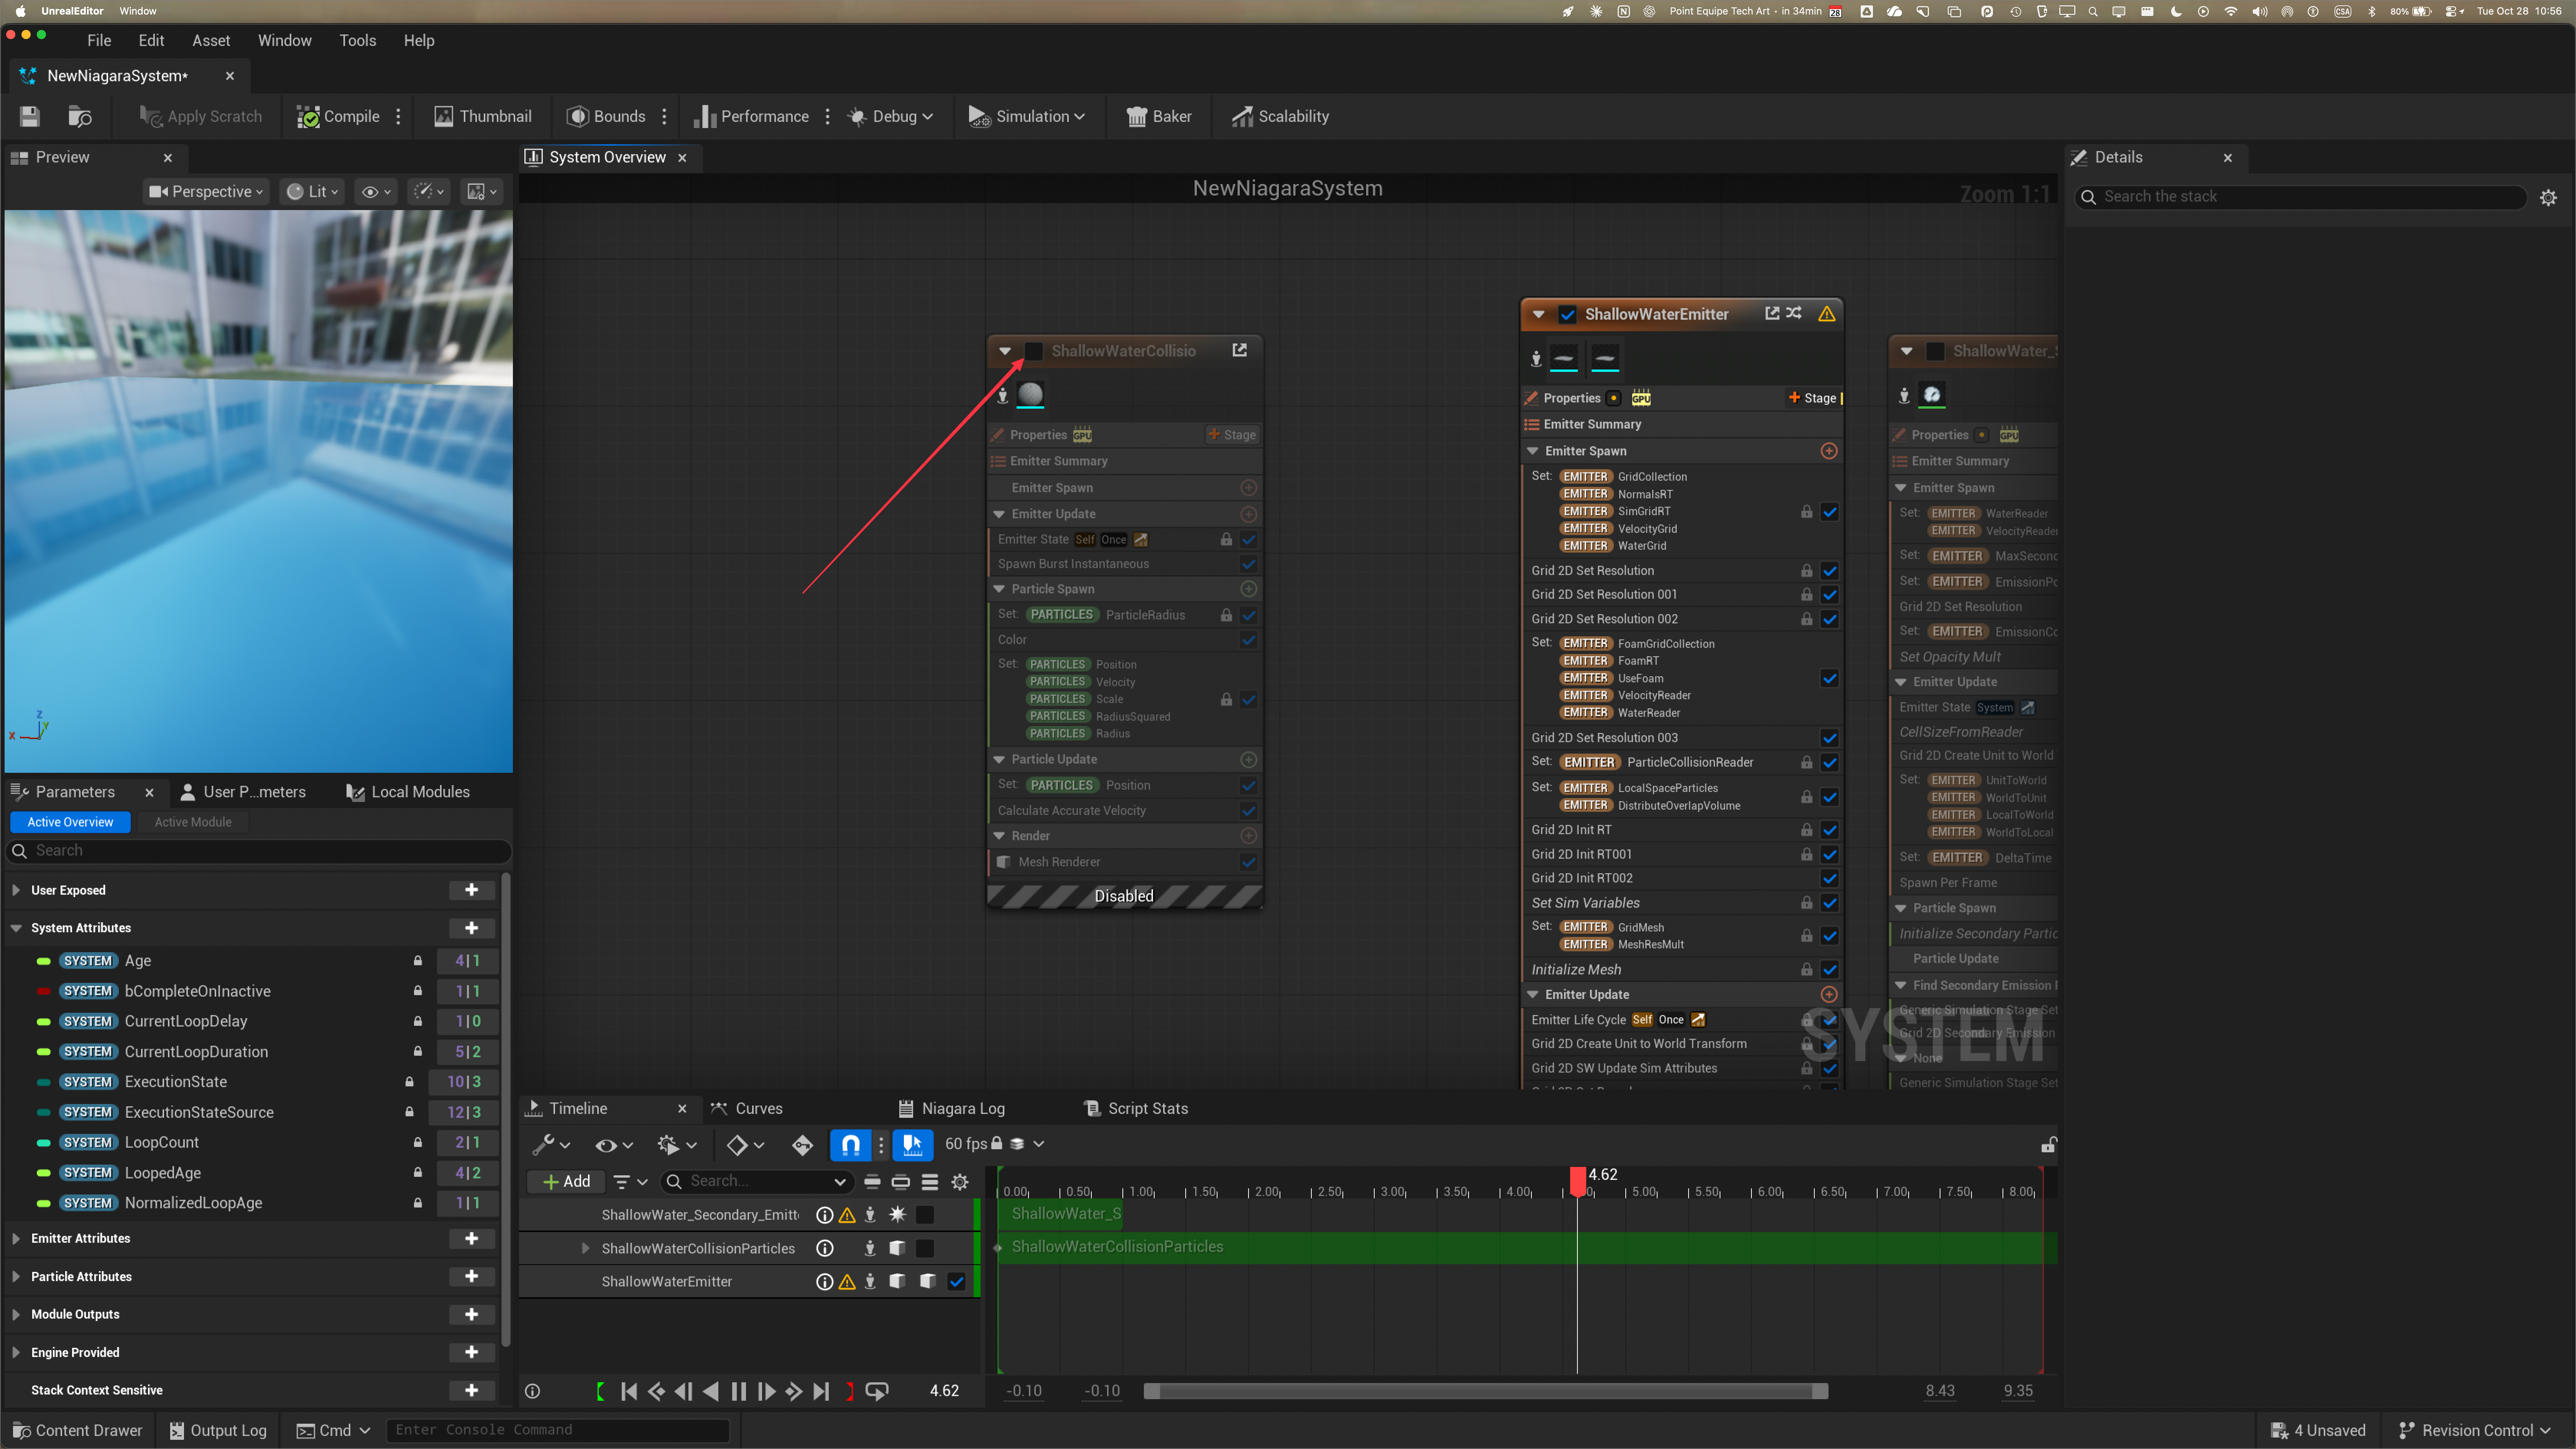Image resolution: width=2576 pixels, height=1449 pixels.
Task: Click the timeline track settings gear icon
Action: 960,1182
